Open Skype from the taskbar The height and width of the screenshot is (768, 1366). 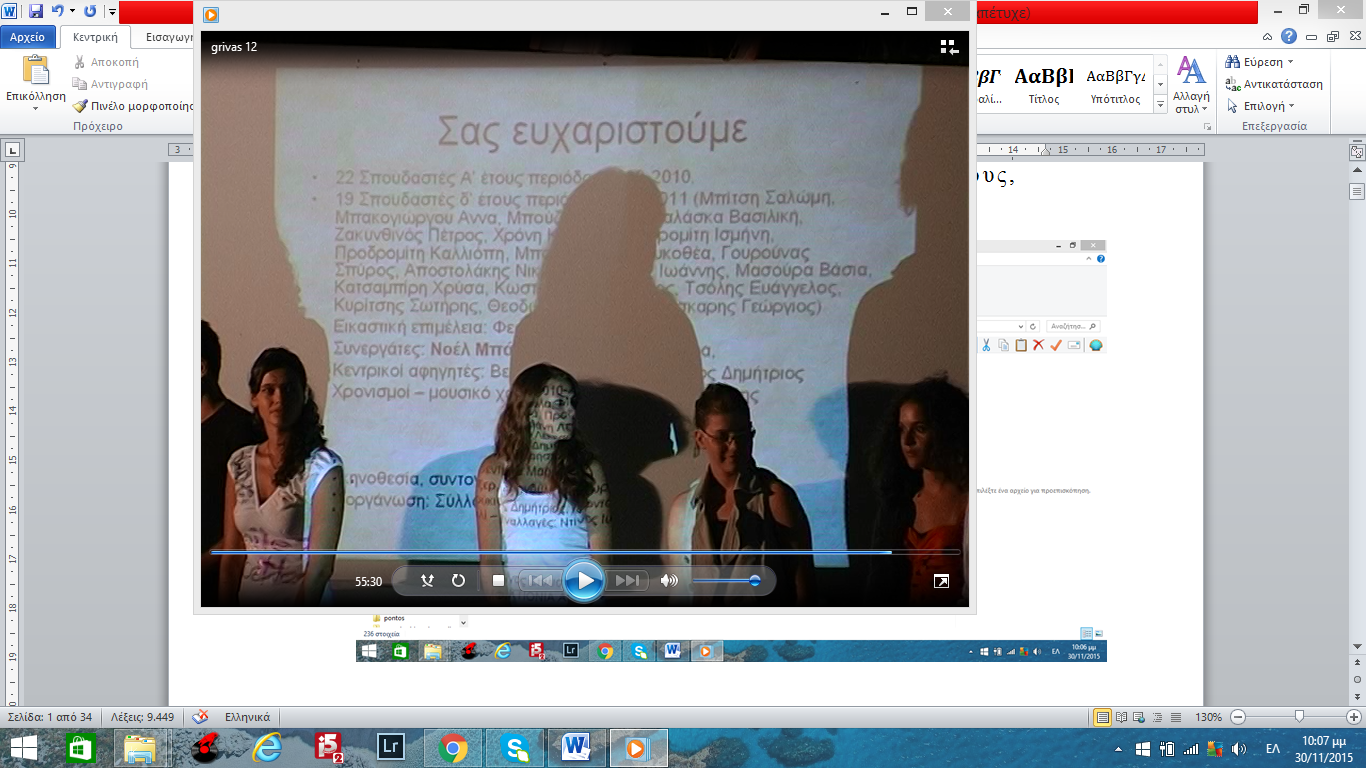[515, 748]
